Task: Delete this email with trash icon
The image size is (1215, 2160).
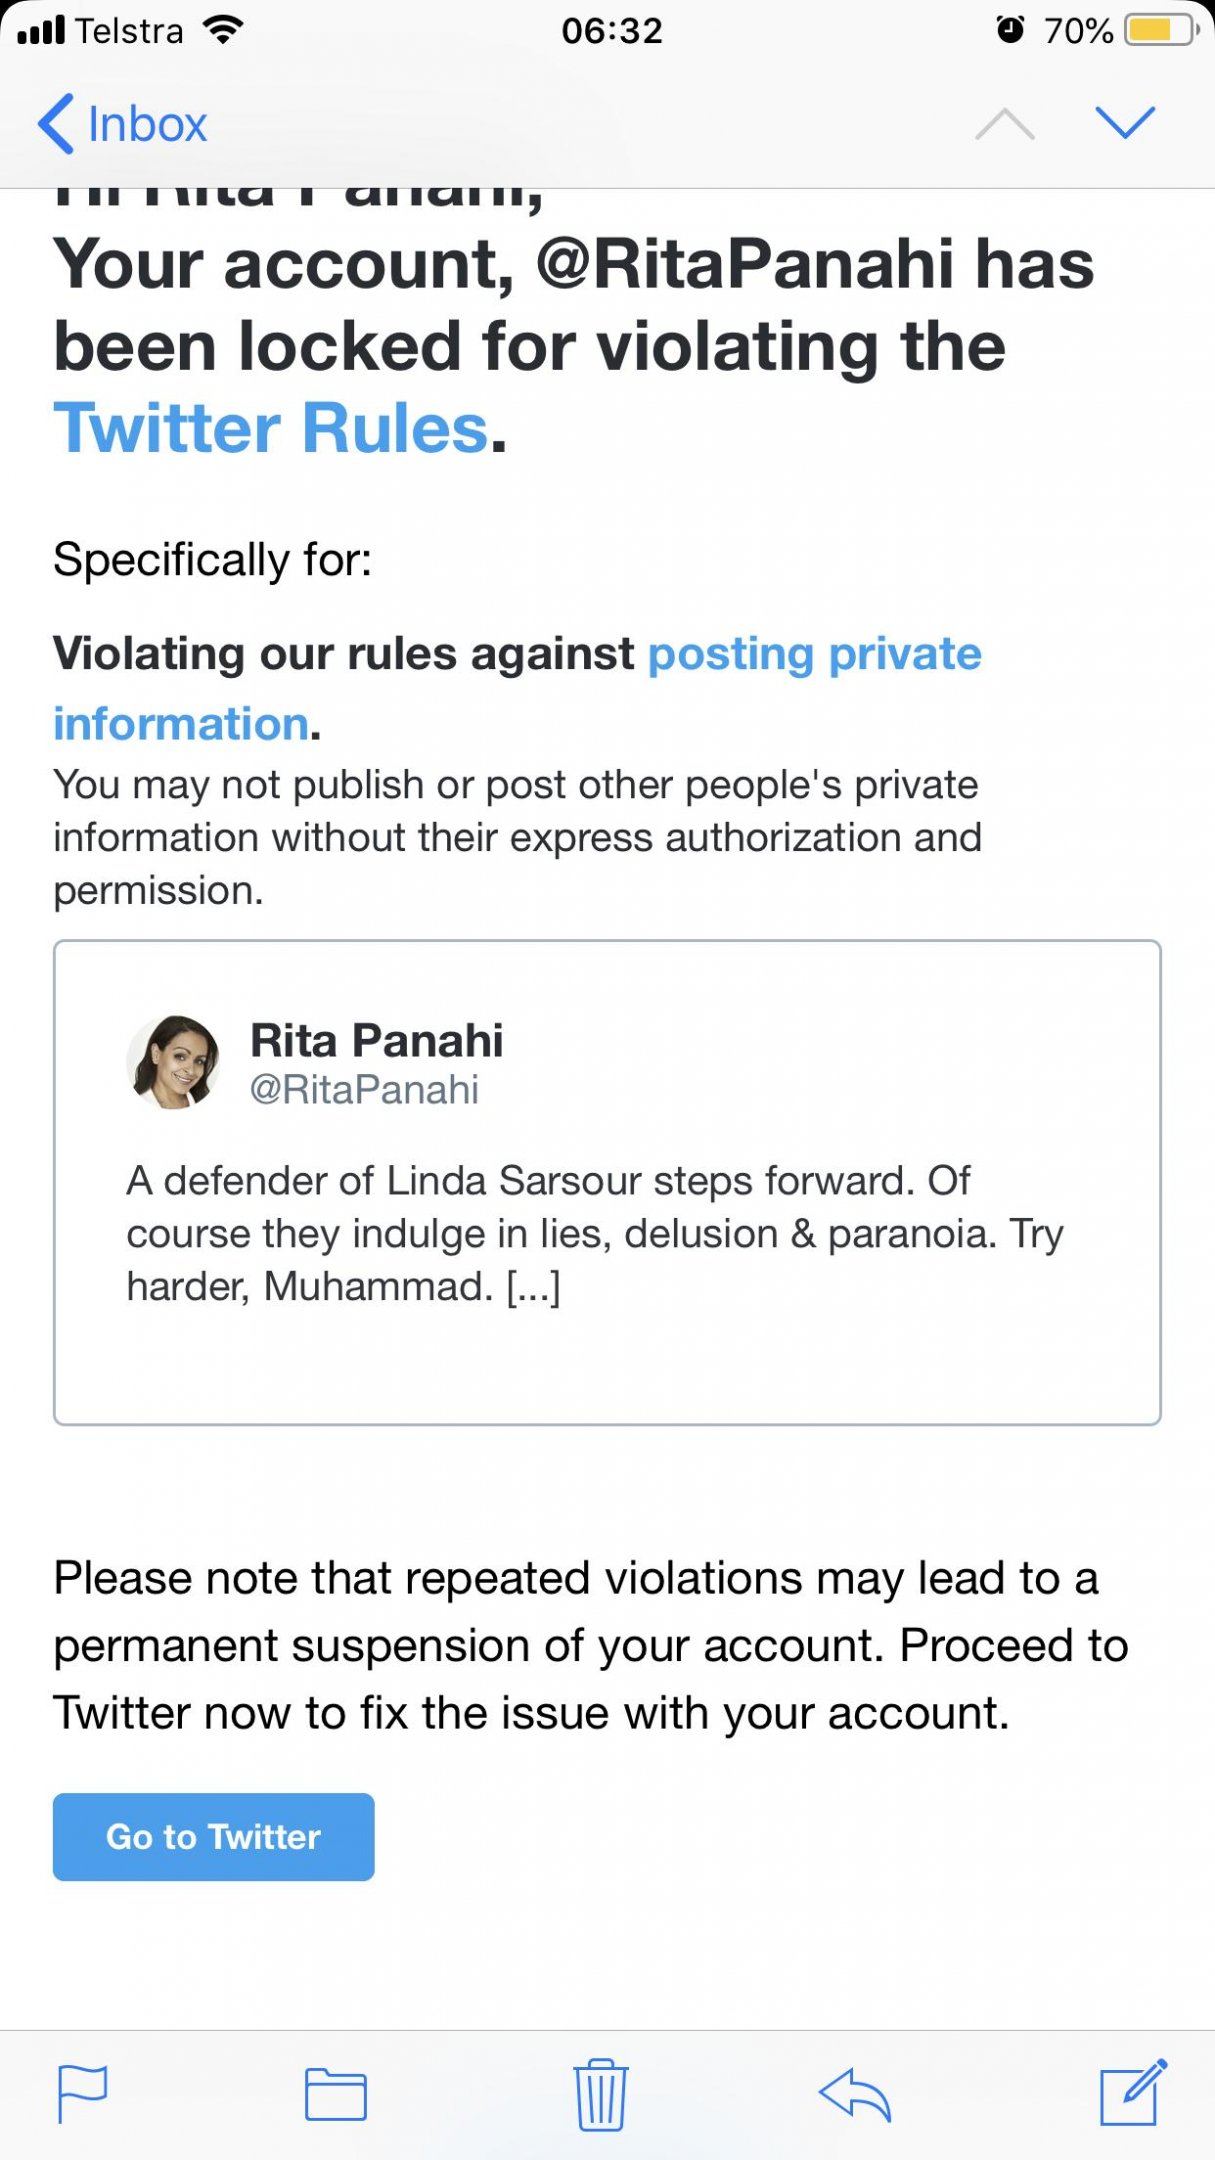Action: (600, 2094)
